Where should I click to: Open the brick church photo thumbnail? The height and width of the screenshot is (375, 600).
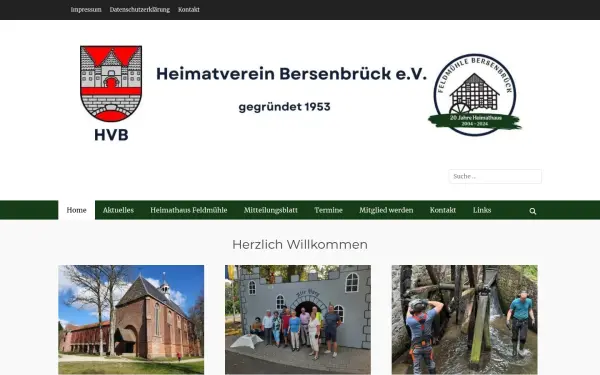131,320
